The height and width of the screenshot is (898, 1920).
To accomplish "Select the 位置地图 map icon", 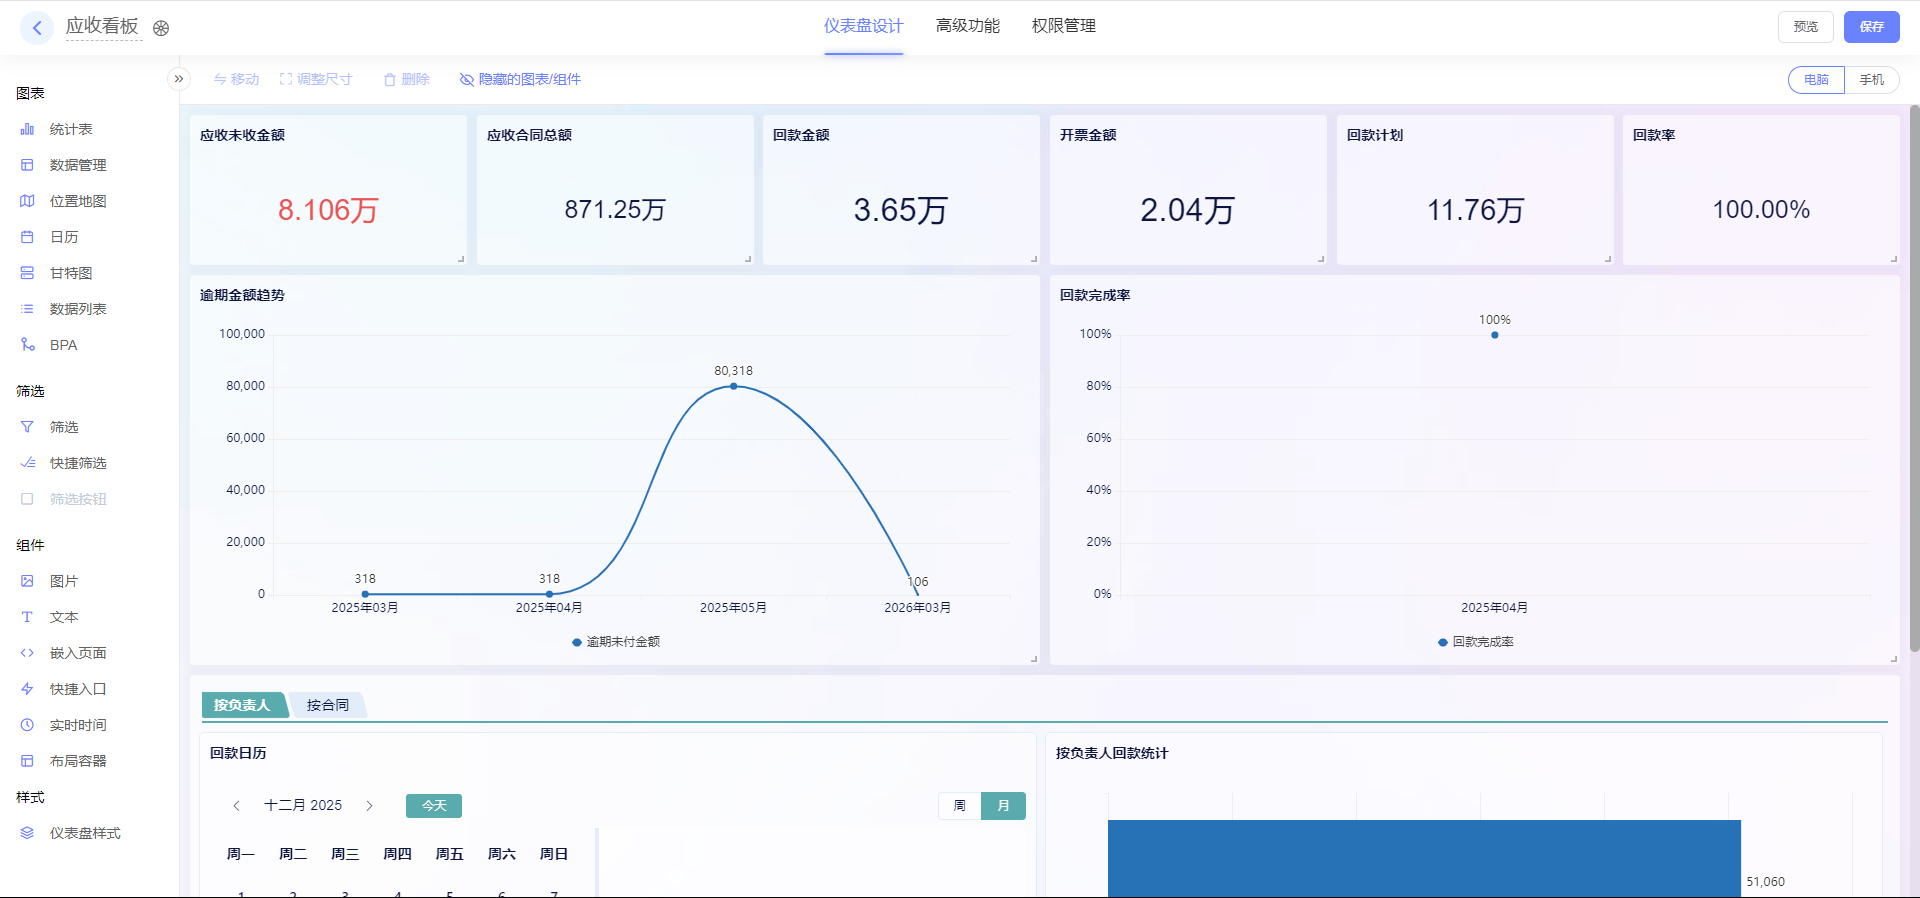I will 27,201.
